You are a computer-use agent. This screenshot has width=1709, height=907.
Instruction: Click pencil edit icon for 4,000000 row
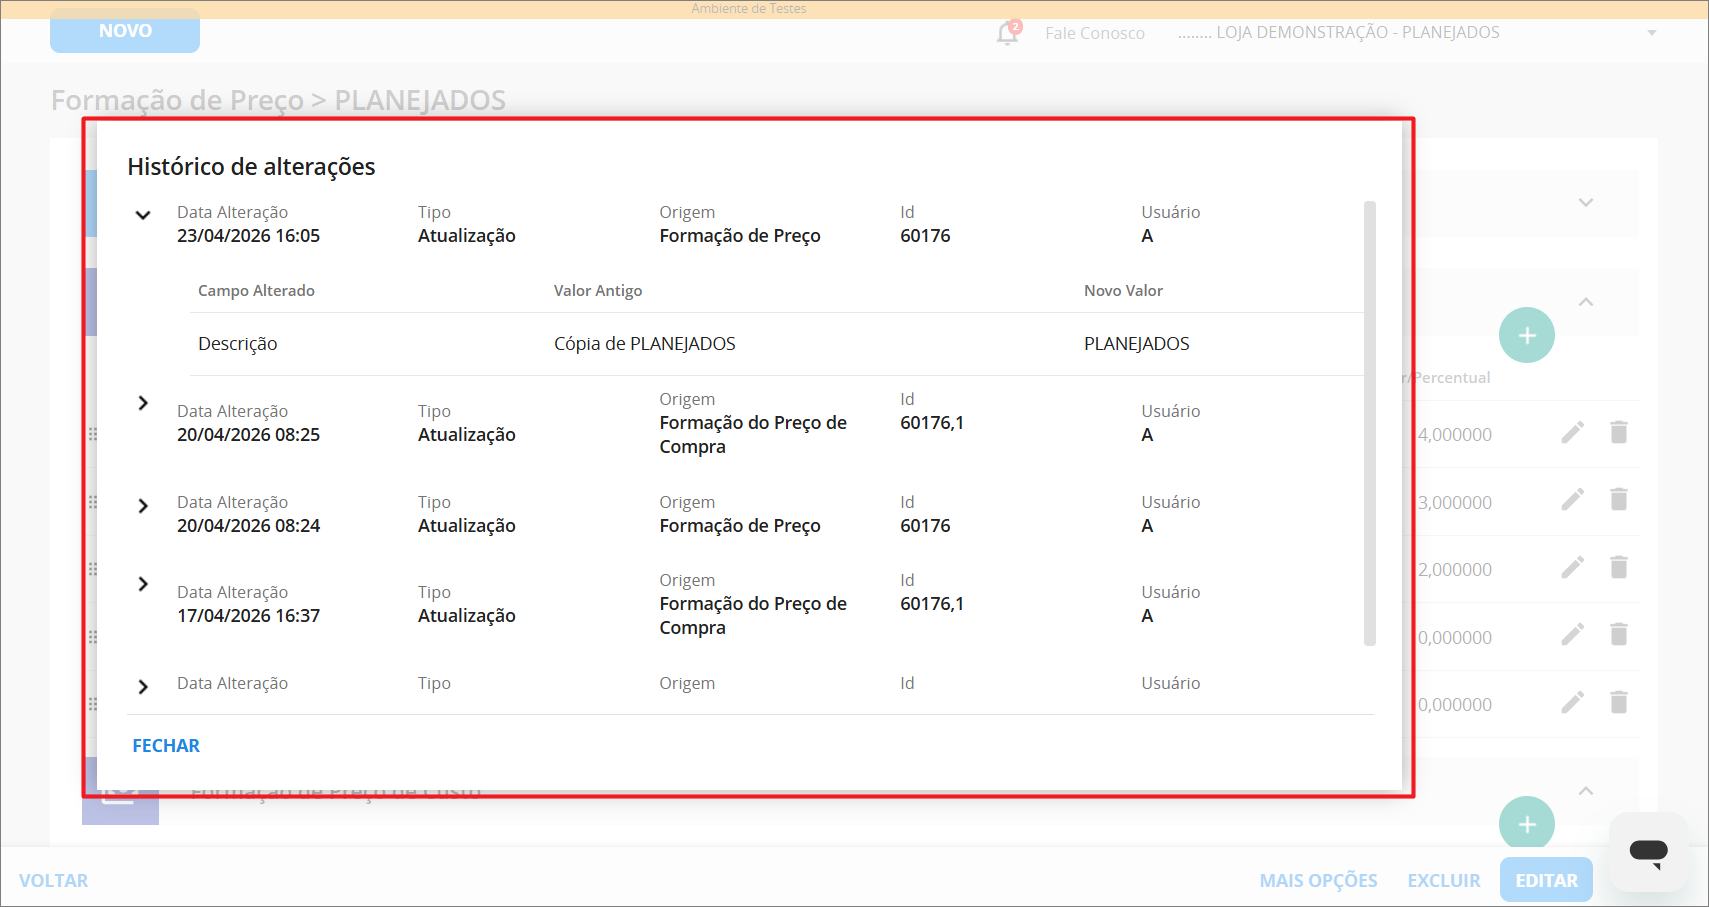[1572, 432]
